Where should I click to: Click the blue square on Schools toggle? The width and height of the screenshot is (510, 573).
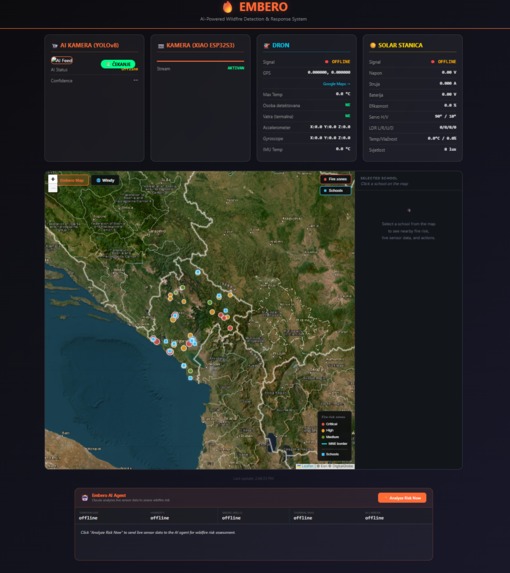[325, 191]
